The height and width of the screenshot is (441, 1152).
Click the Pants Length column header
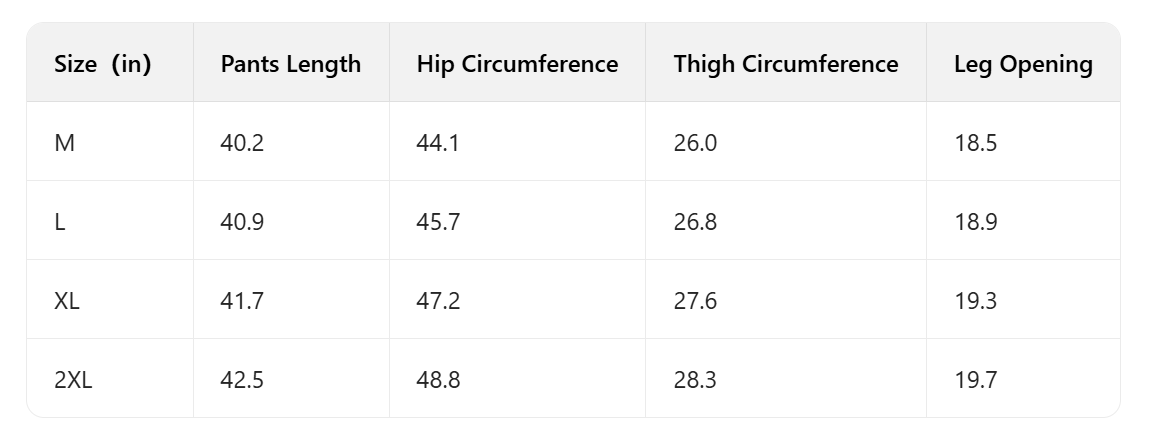coord(290,65)
